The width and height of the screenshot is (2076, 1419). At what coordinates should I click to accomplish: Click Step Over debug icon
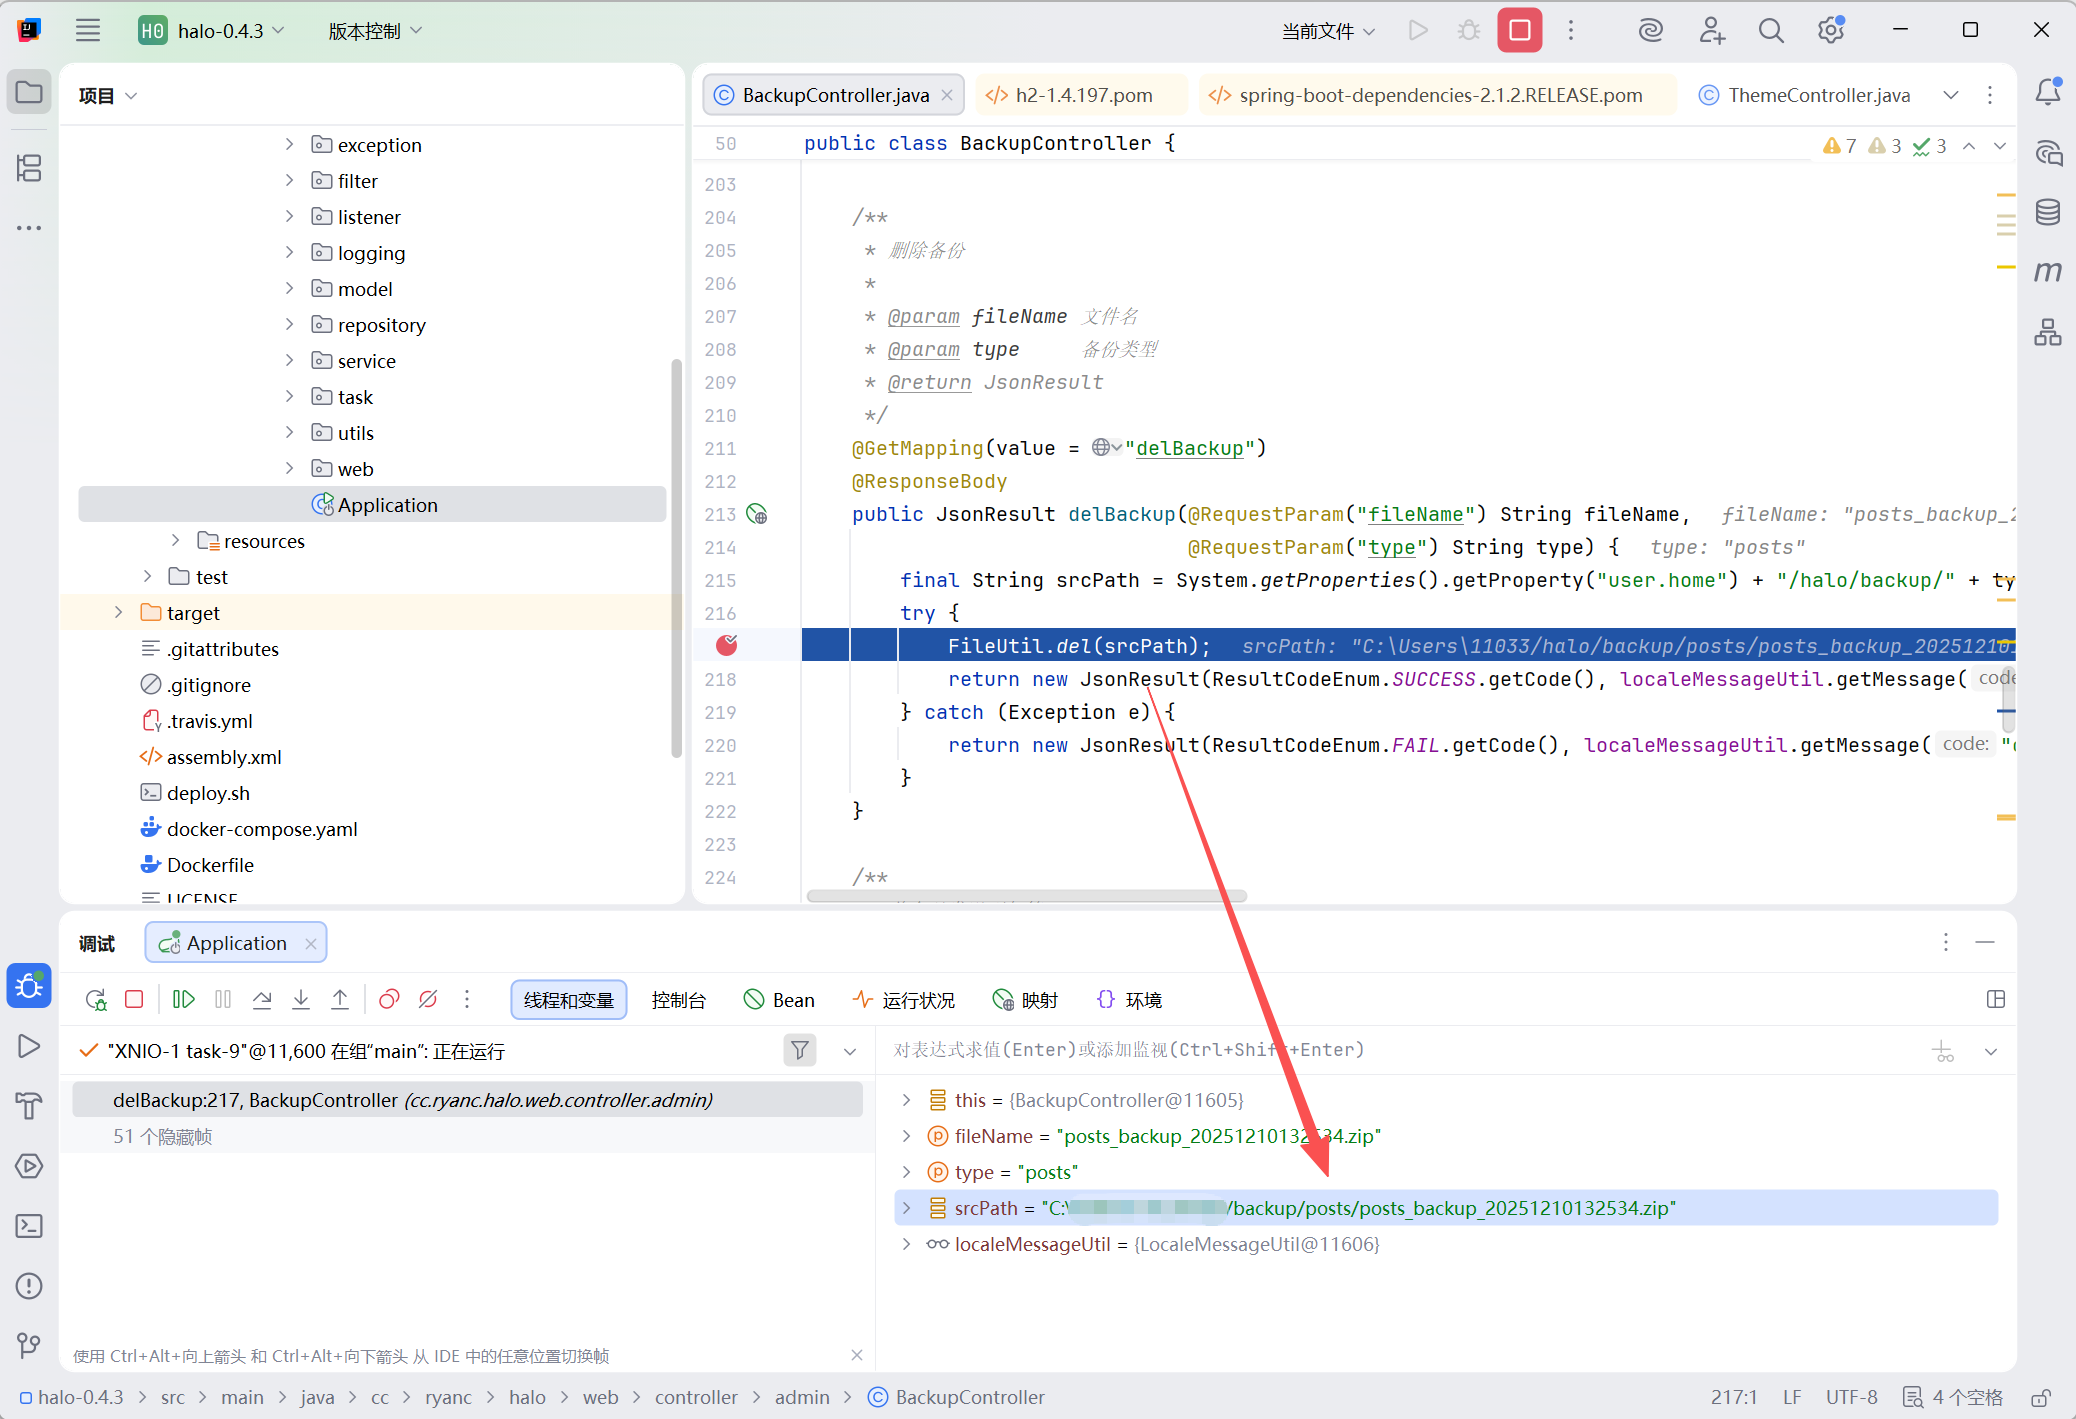262,999
